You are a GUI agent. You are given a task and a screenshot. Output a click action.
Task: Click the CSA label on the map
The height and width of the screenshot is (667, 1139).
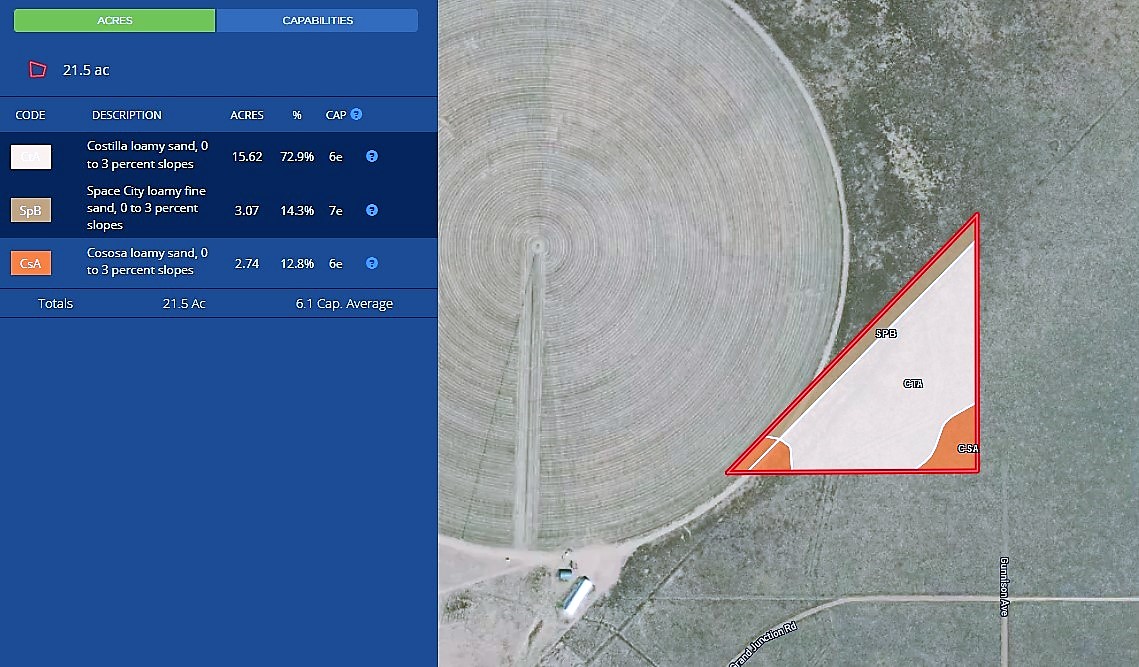(967, 449)
